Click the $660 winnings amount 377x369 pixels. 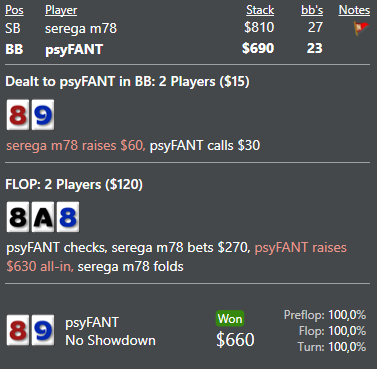(235, 340)
